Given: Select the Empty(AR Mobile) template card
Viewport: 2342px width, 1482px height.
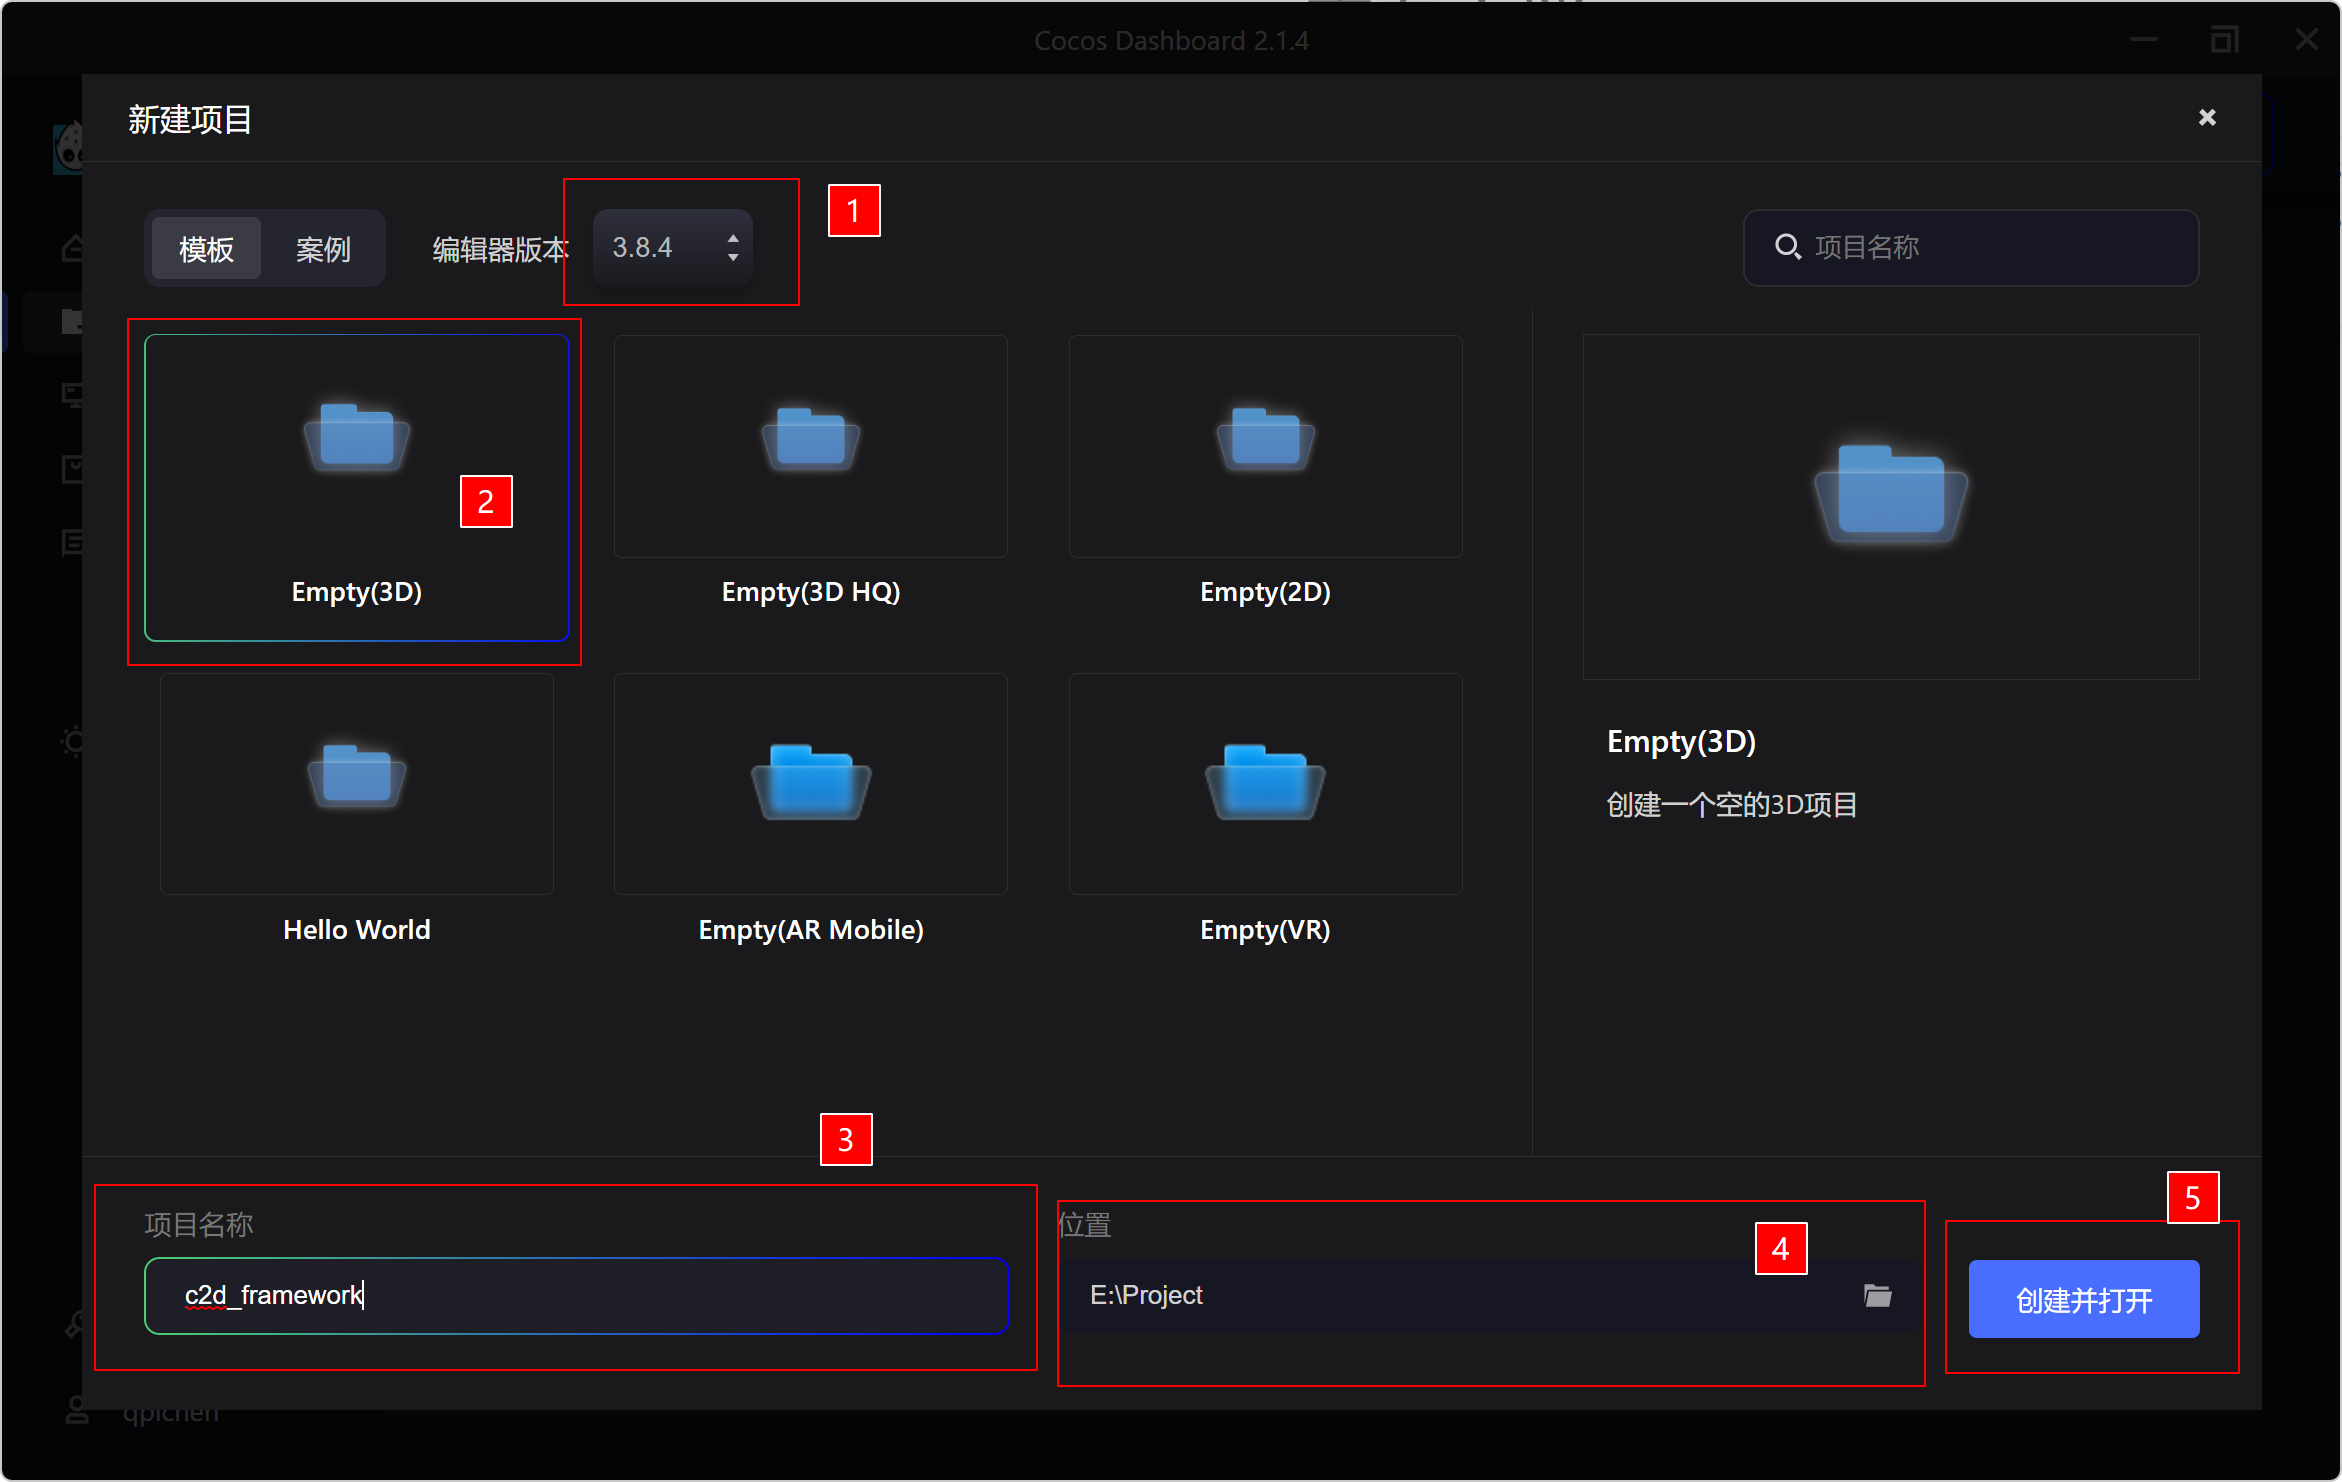Looking at the screenshot, I should click(810, 811).
